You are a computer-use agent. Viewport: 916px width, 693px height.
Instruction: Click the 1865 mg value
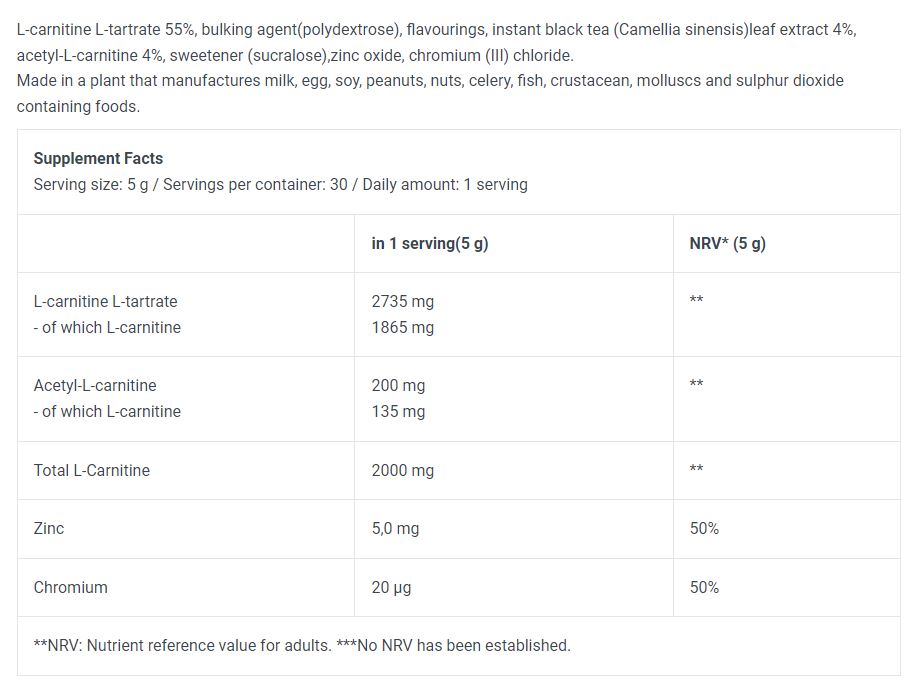pyautogui.click(x=403, y=327)
